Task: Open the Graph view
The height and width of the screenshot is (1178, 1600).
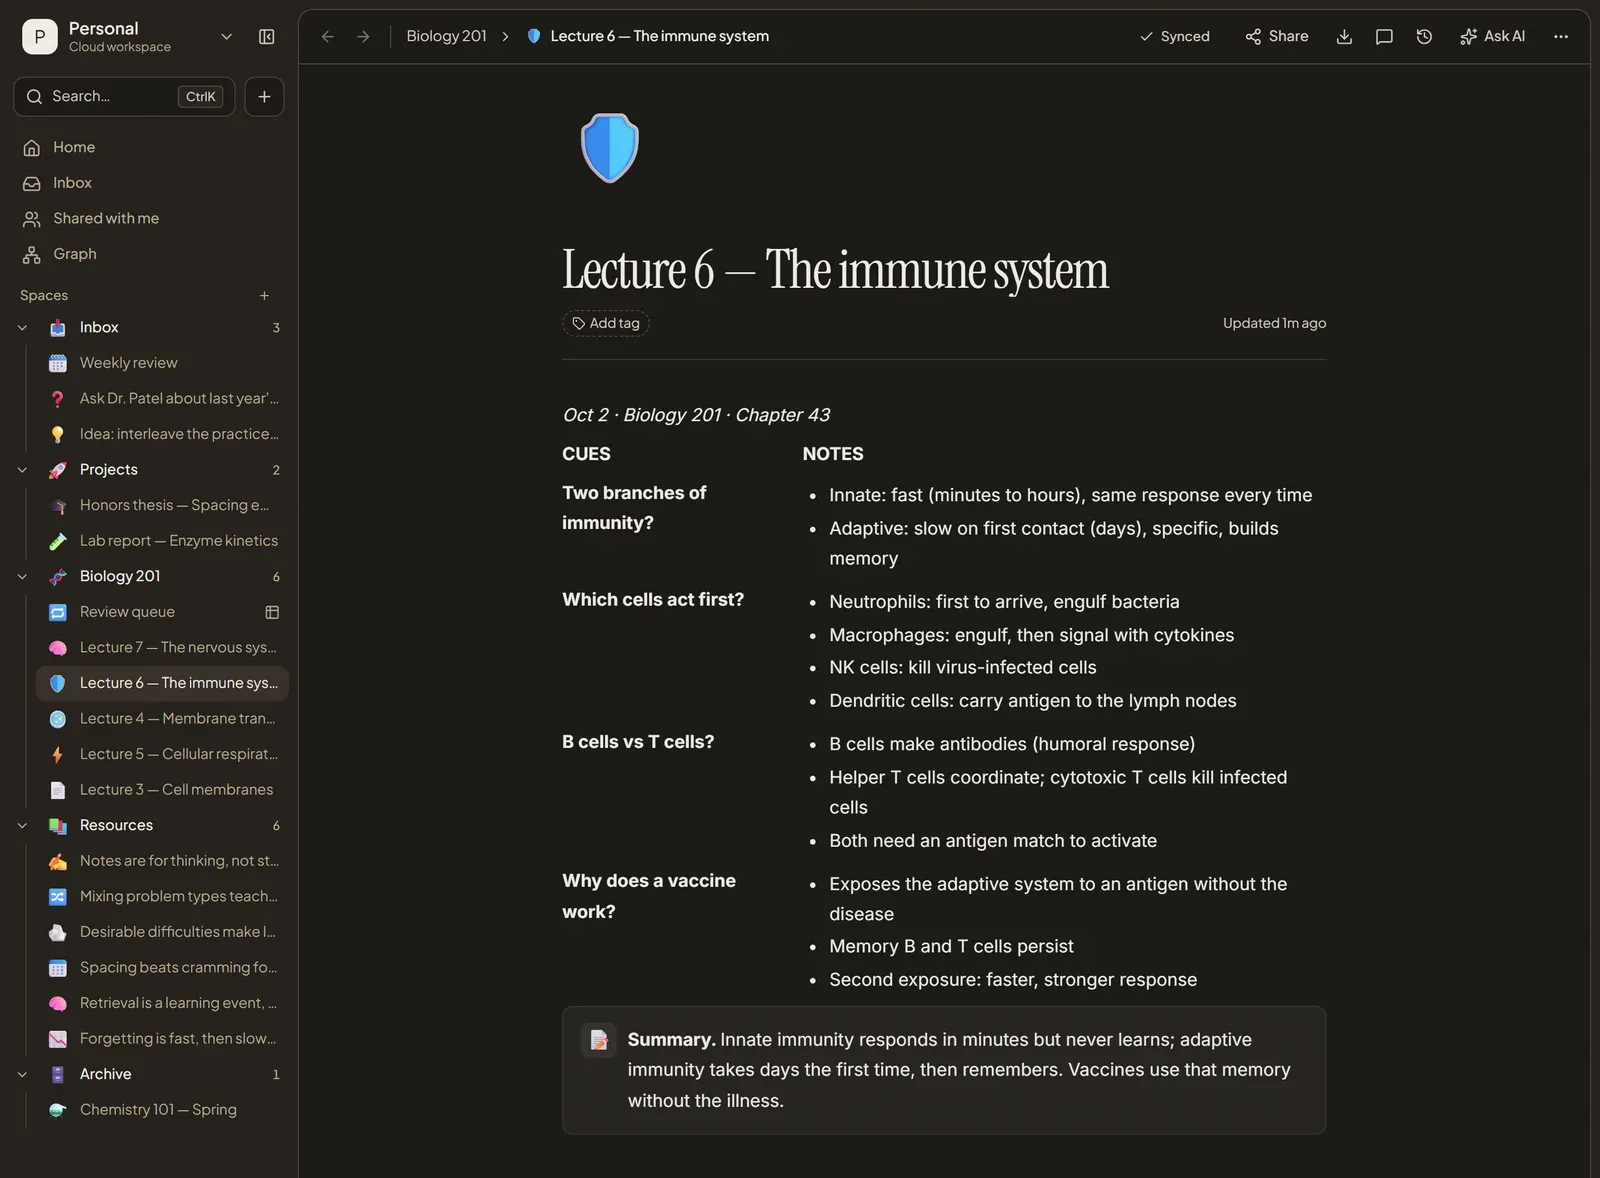Action: pos(149,254)
